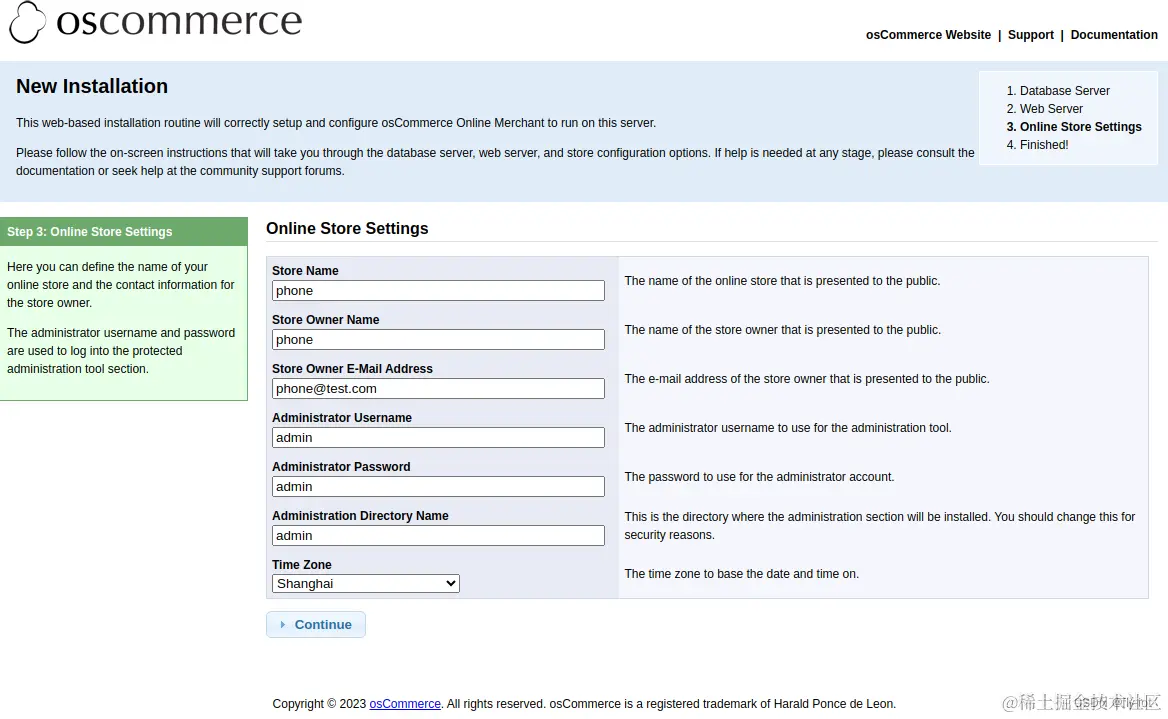Viewport: 1168px width, 719px height.
Task: Click the 'Administrator Username' label
Action: [x=342, y=418]
